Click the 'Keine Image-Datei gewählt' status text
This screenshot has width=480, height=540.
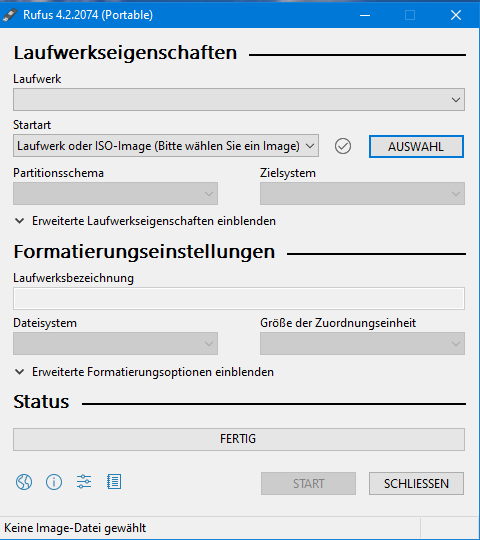point(75,528)
